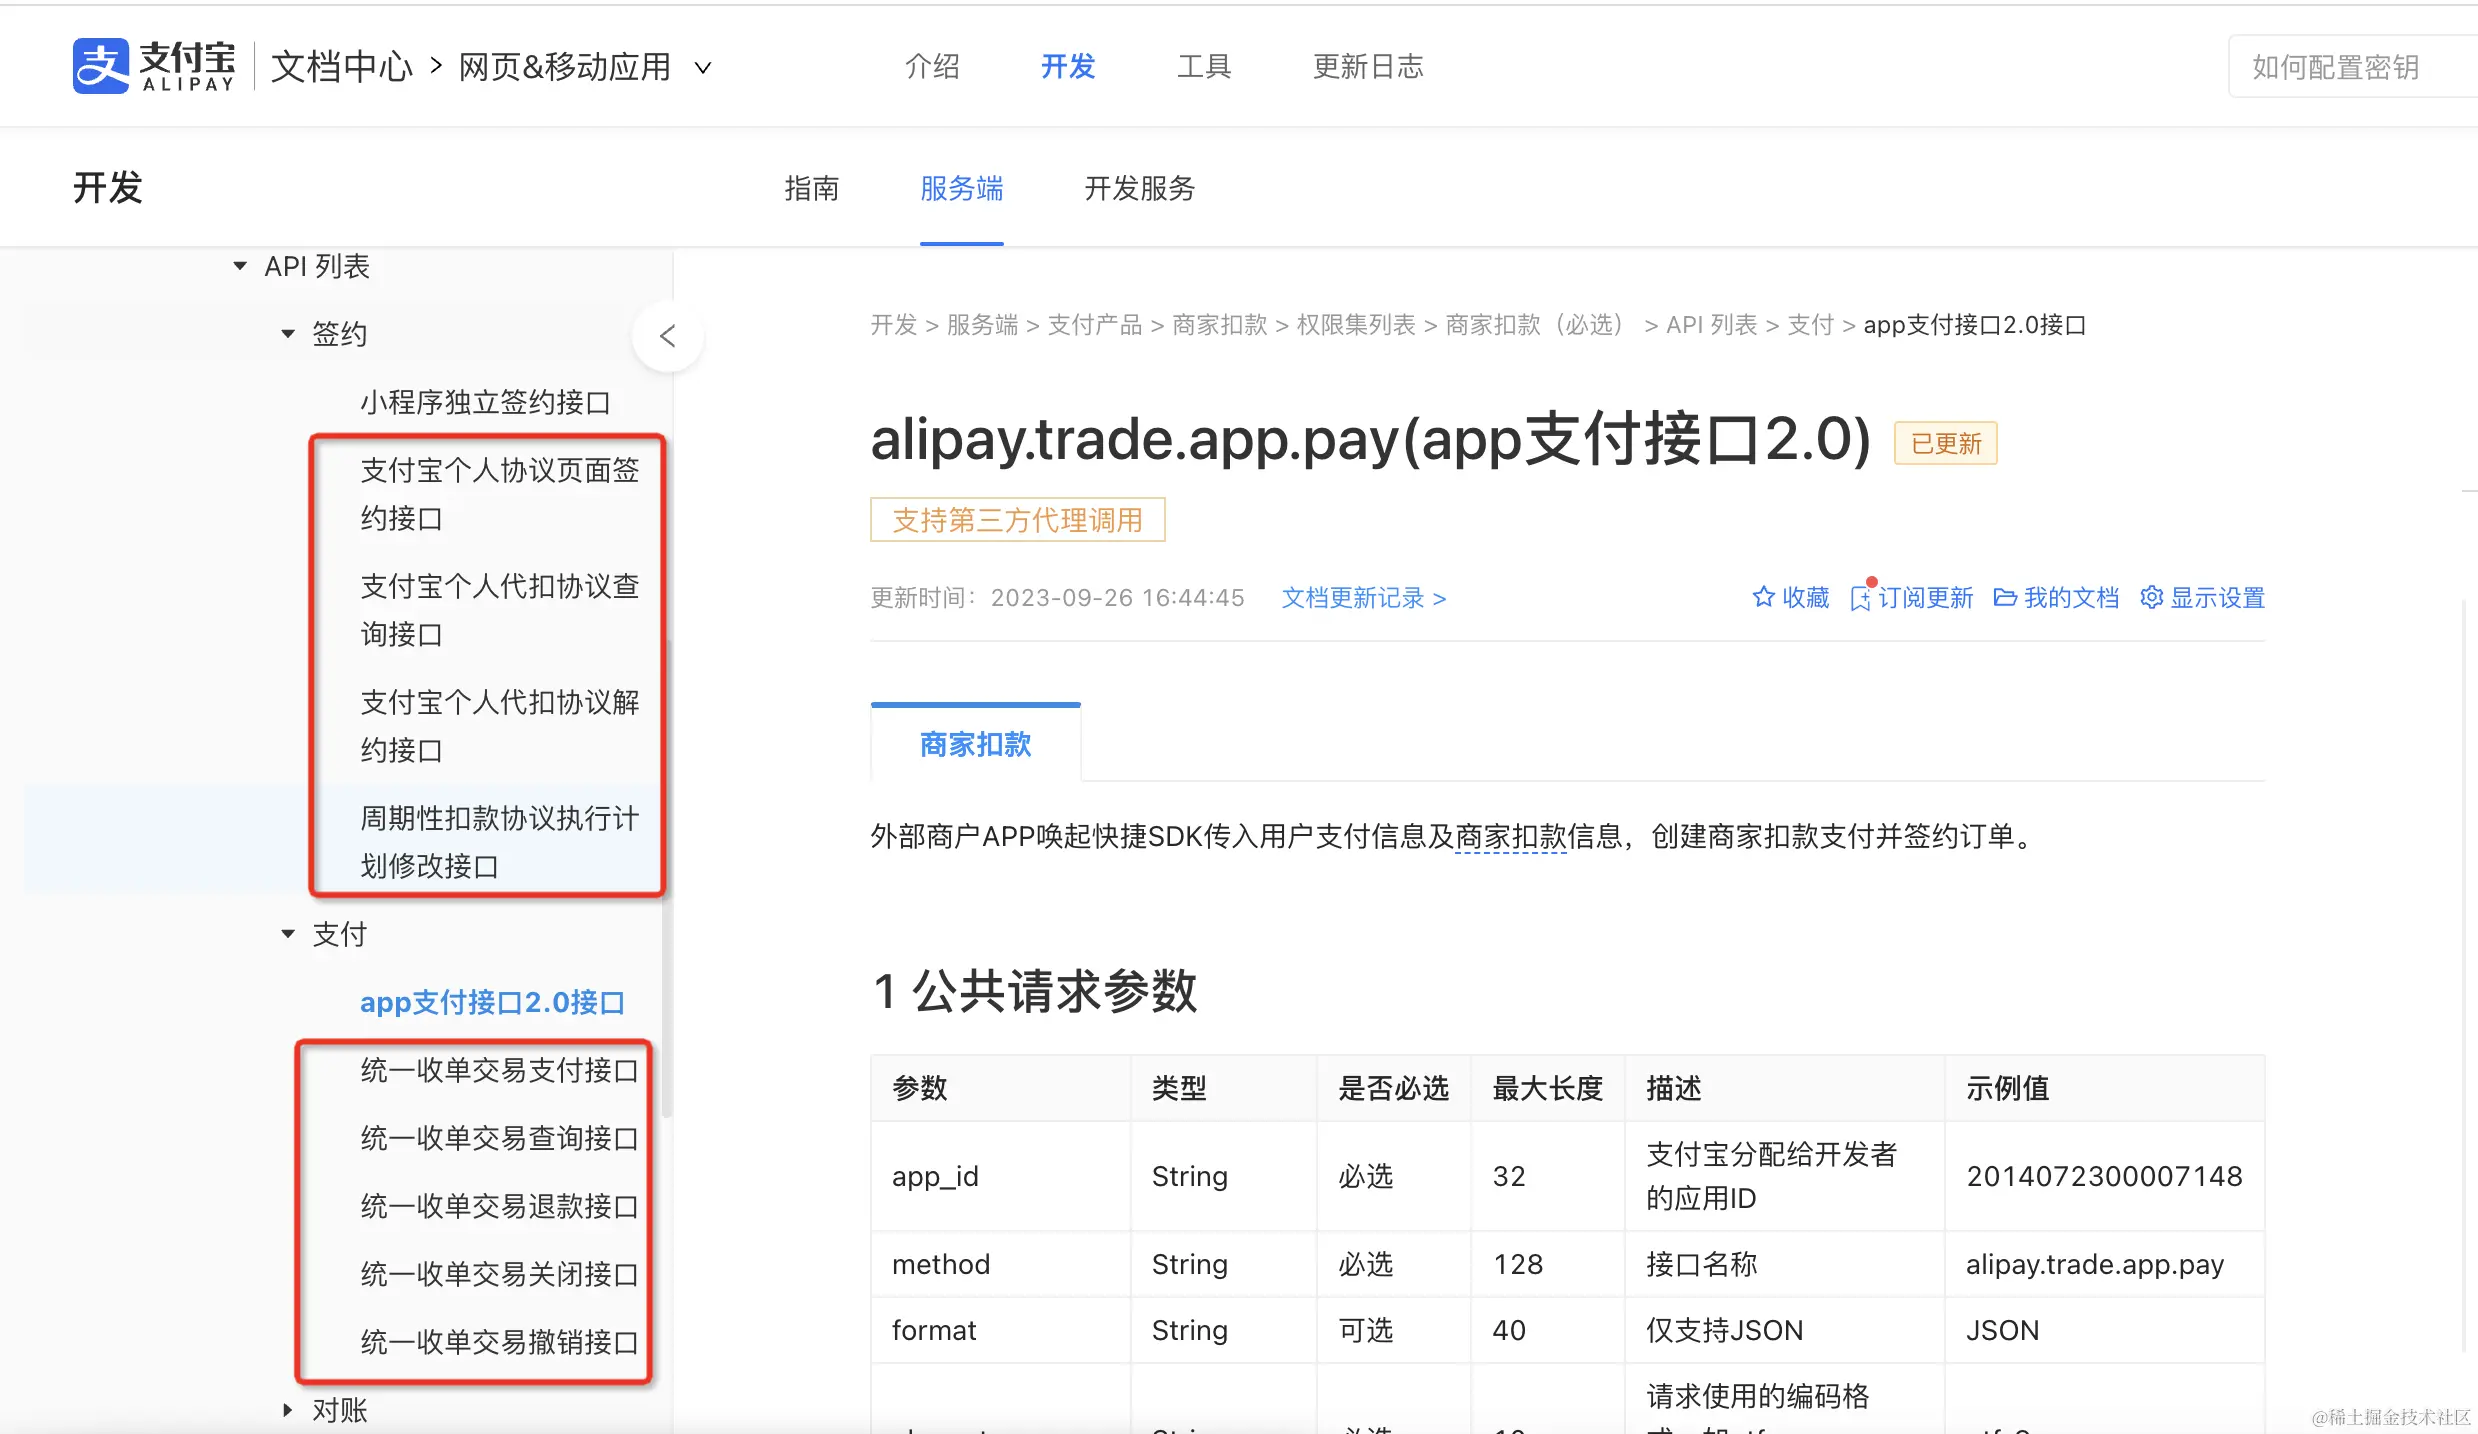2478x1434 pixels.
Task: Open the 显示设置 link
Action: [x=2218, y=598]
